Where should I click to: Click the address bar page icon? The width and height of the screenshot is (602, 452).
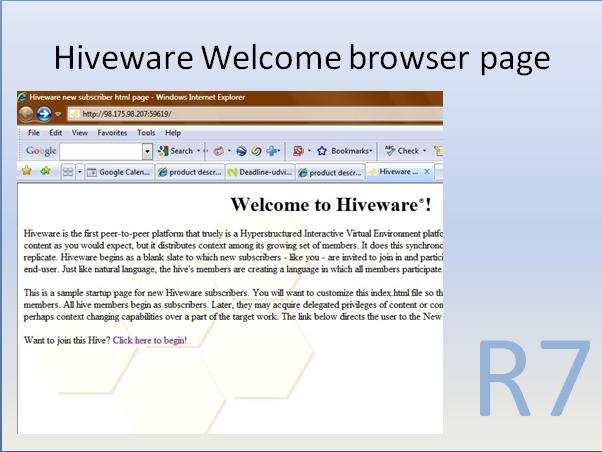click(74, 114)
